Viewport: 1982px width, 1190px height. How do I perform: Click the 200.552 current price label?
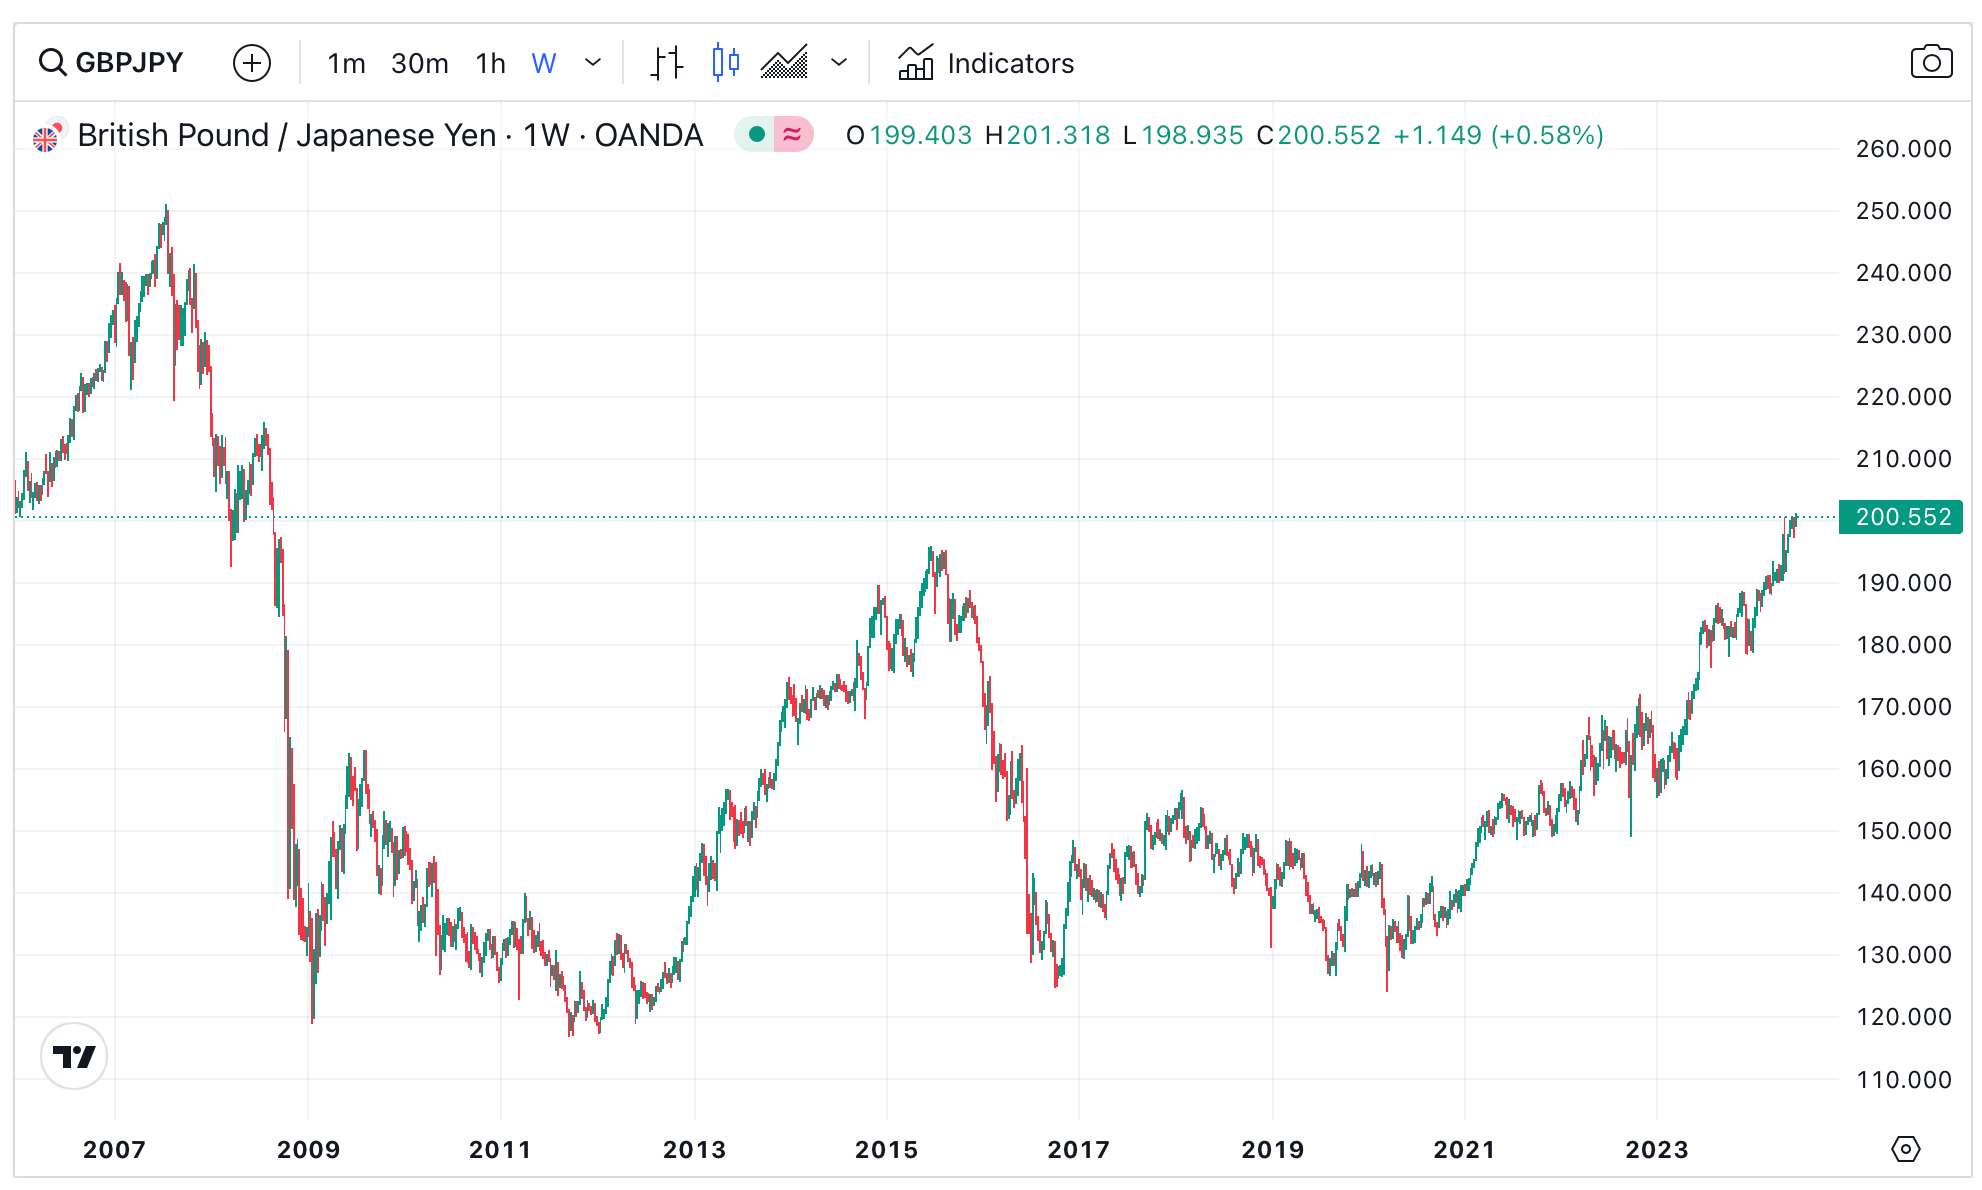point(1899,517)
